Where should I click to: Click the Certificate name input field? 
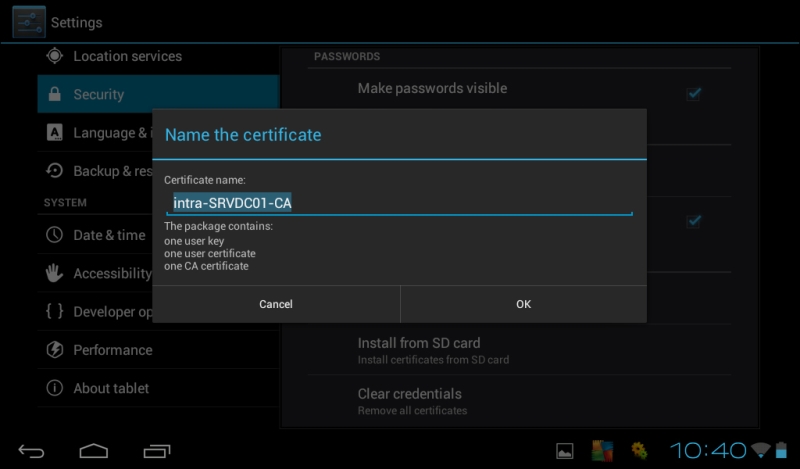coord(399,203)
